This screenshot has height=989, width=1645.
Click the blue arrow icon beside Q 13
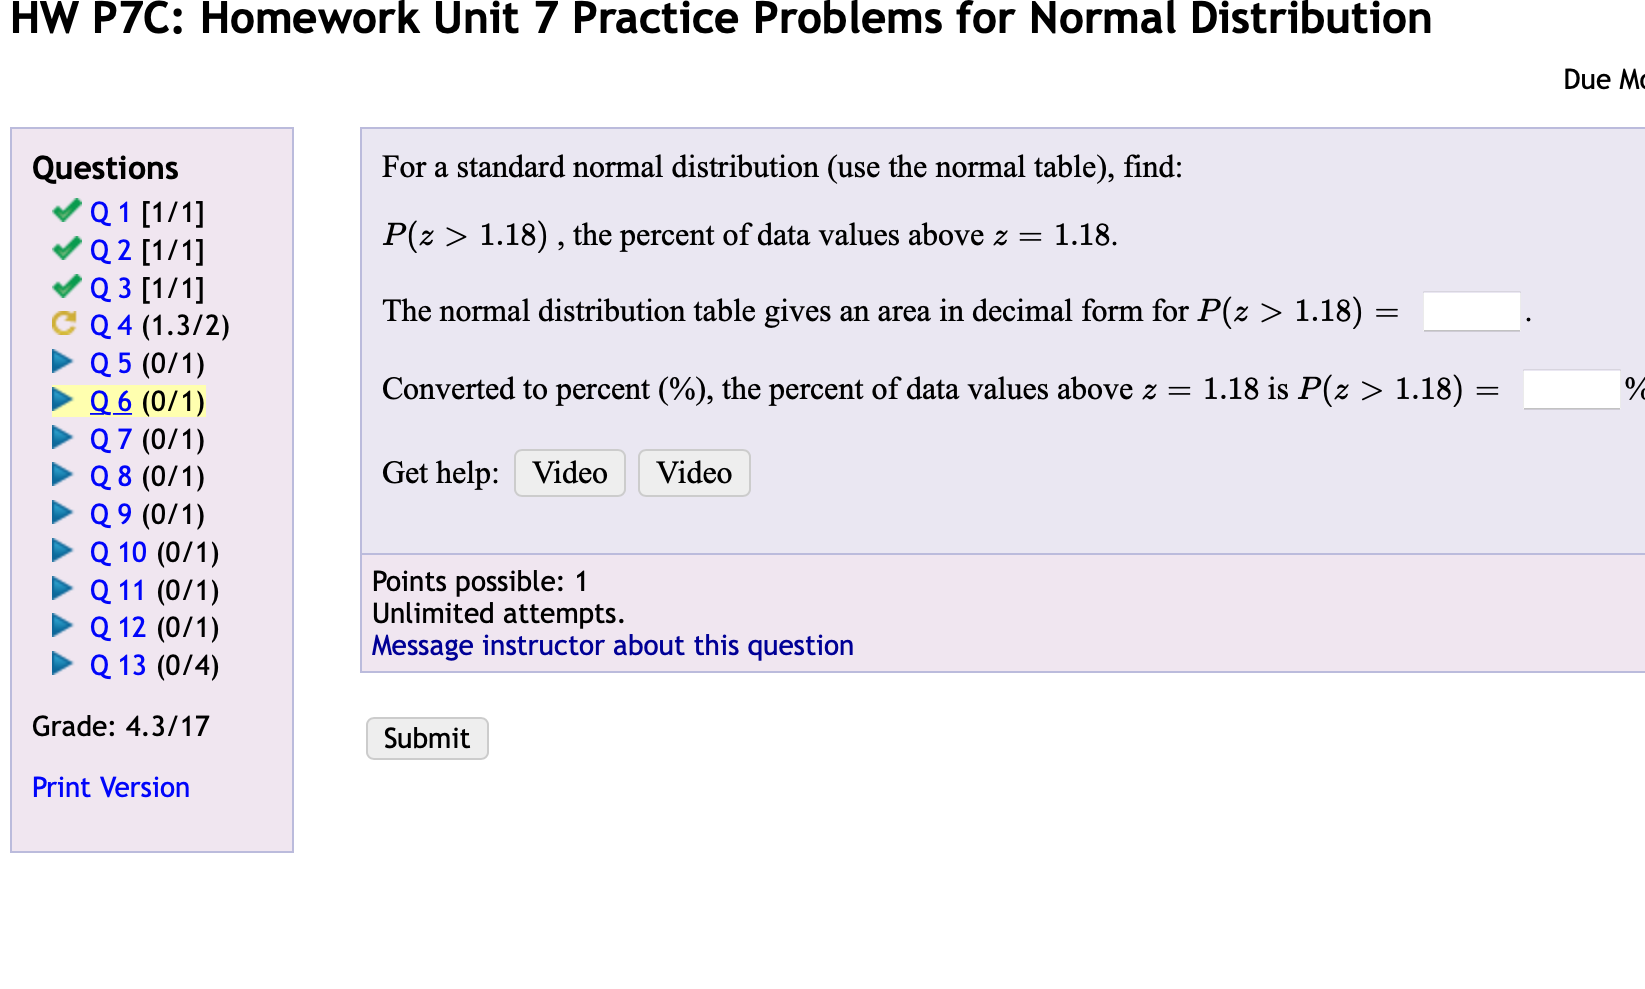point(62,663)
